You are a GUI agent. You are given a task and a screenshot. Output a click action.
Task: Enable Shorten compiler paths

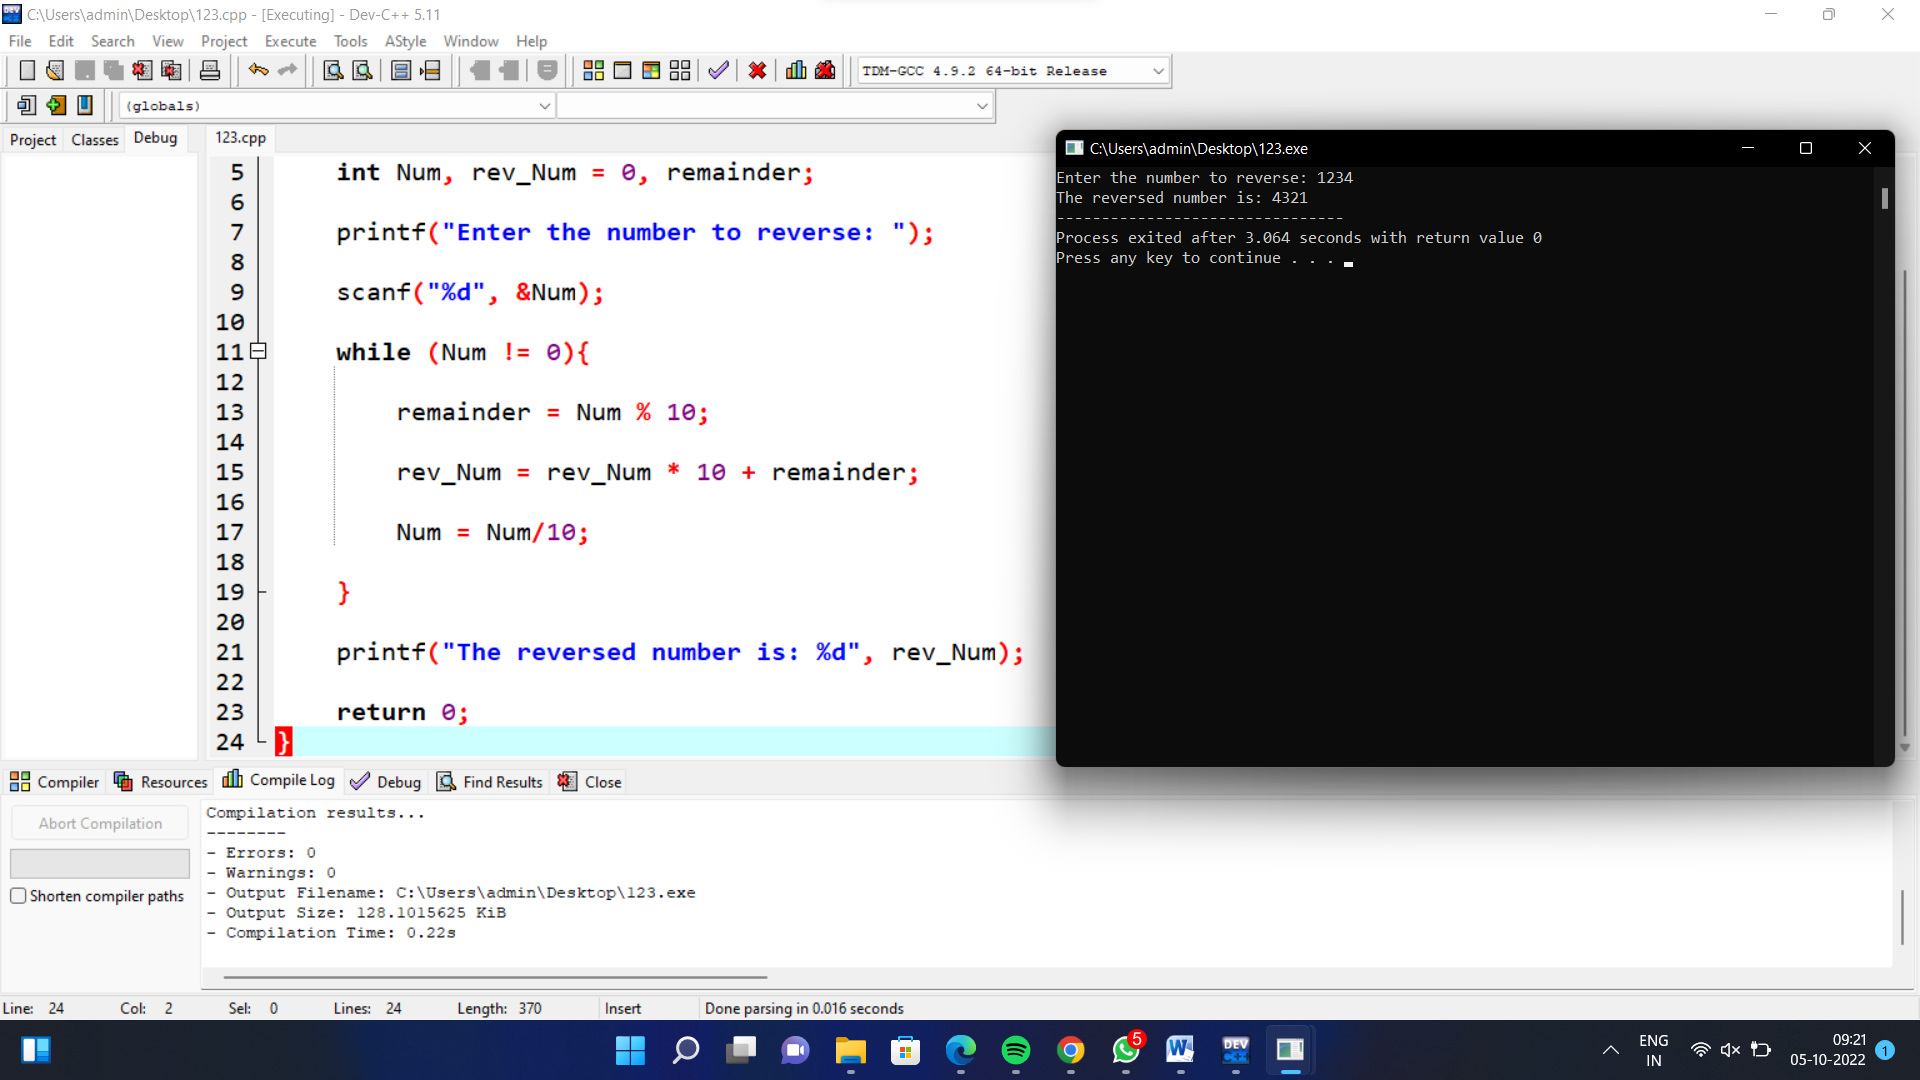[18, 896]
